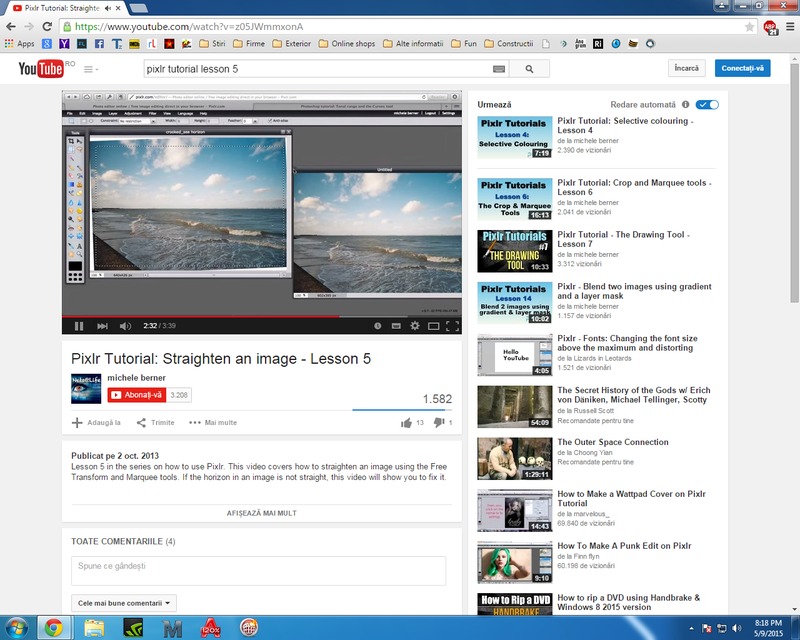Open How To Make A Punk Edit thumbnail

click(515, 562)
